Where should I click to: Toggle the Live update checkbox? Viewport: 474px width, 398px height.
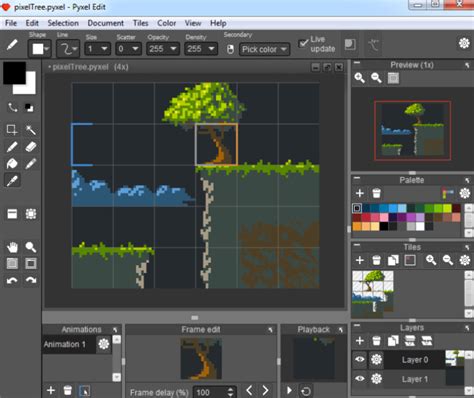coord(303,43)
